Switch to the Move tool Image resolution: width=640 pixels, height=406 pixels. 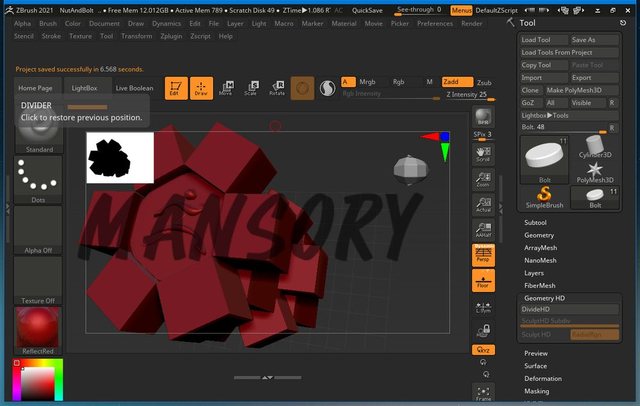pos(226,88)
